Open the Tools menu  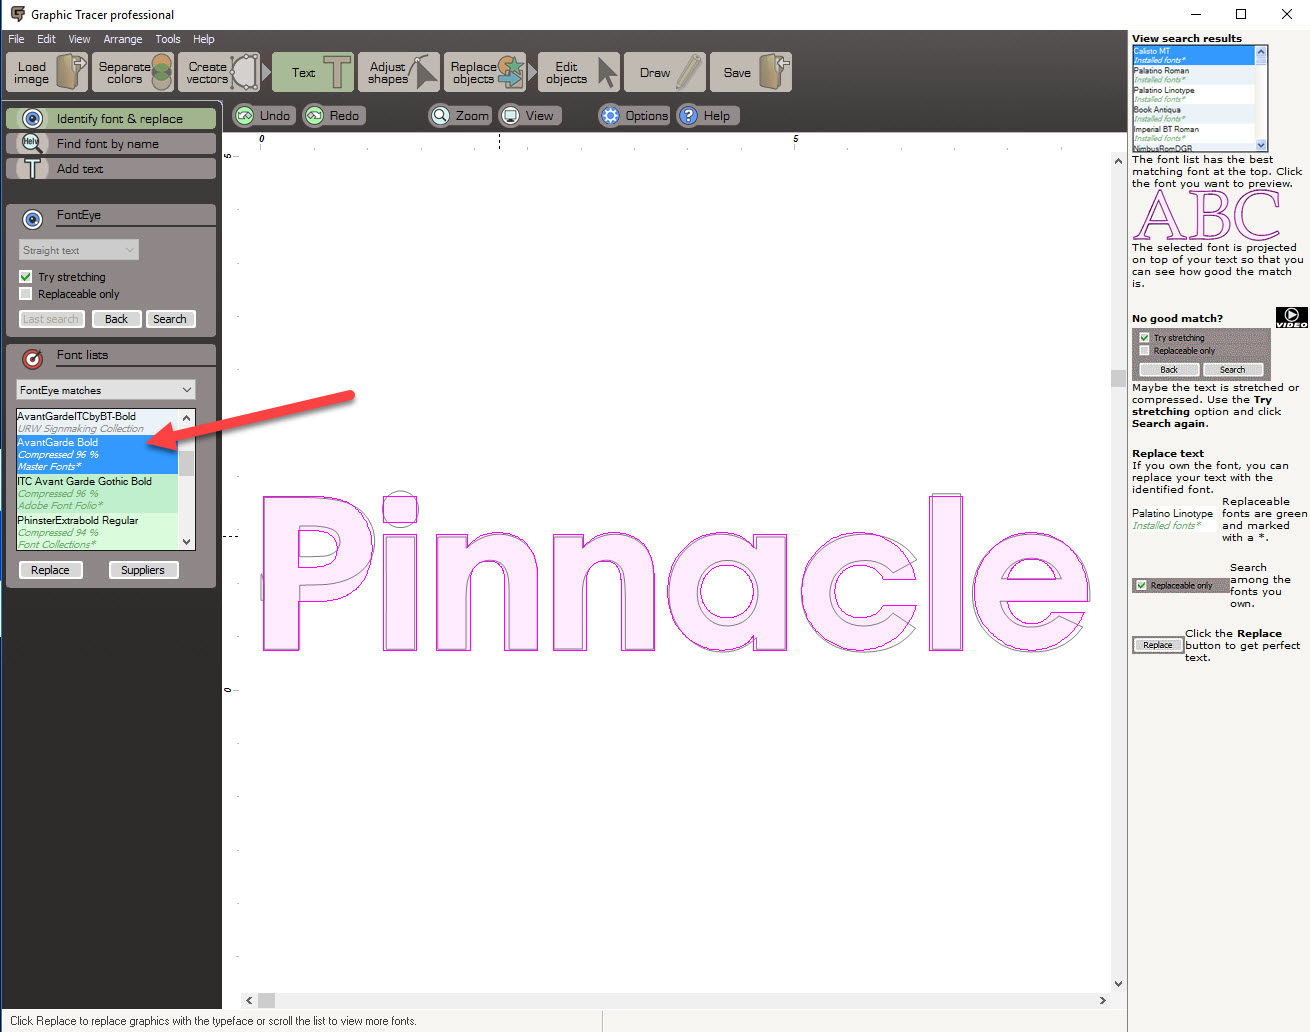[x=168, y=39]
